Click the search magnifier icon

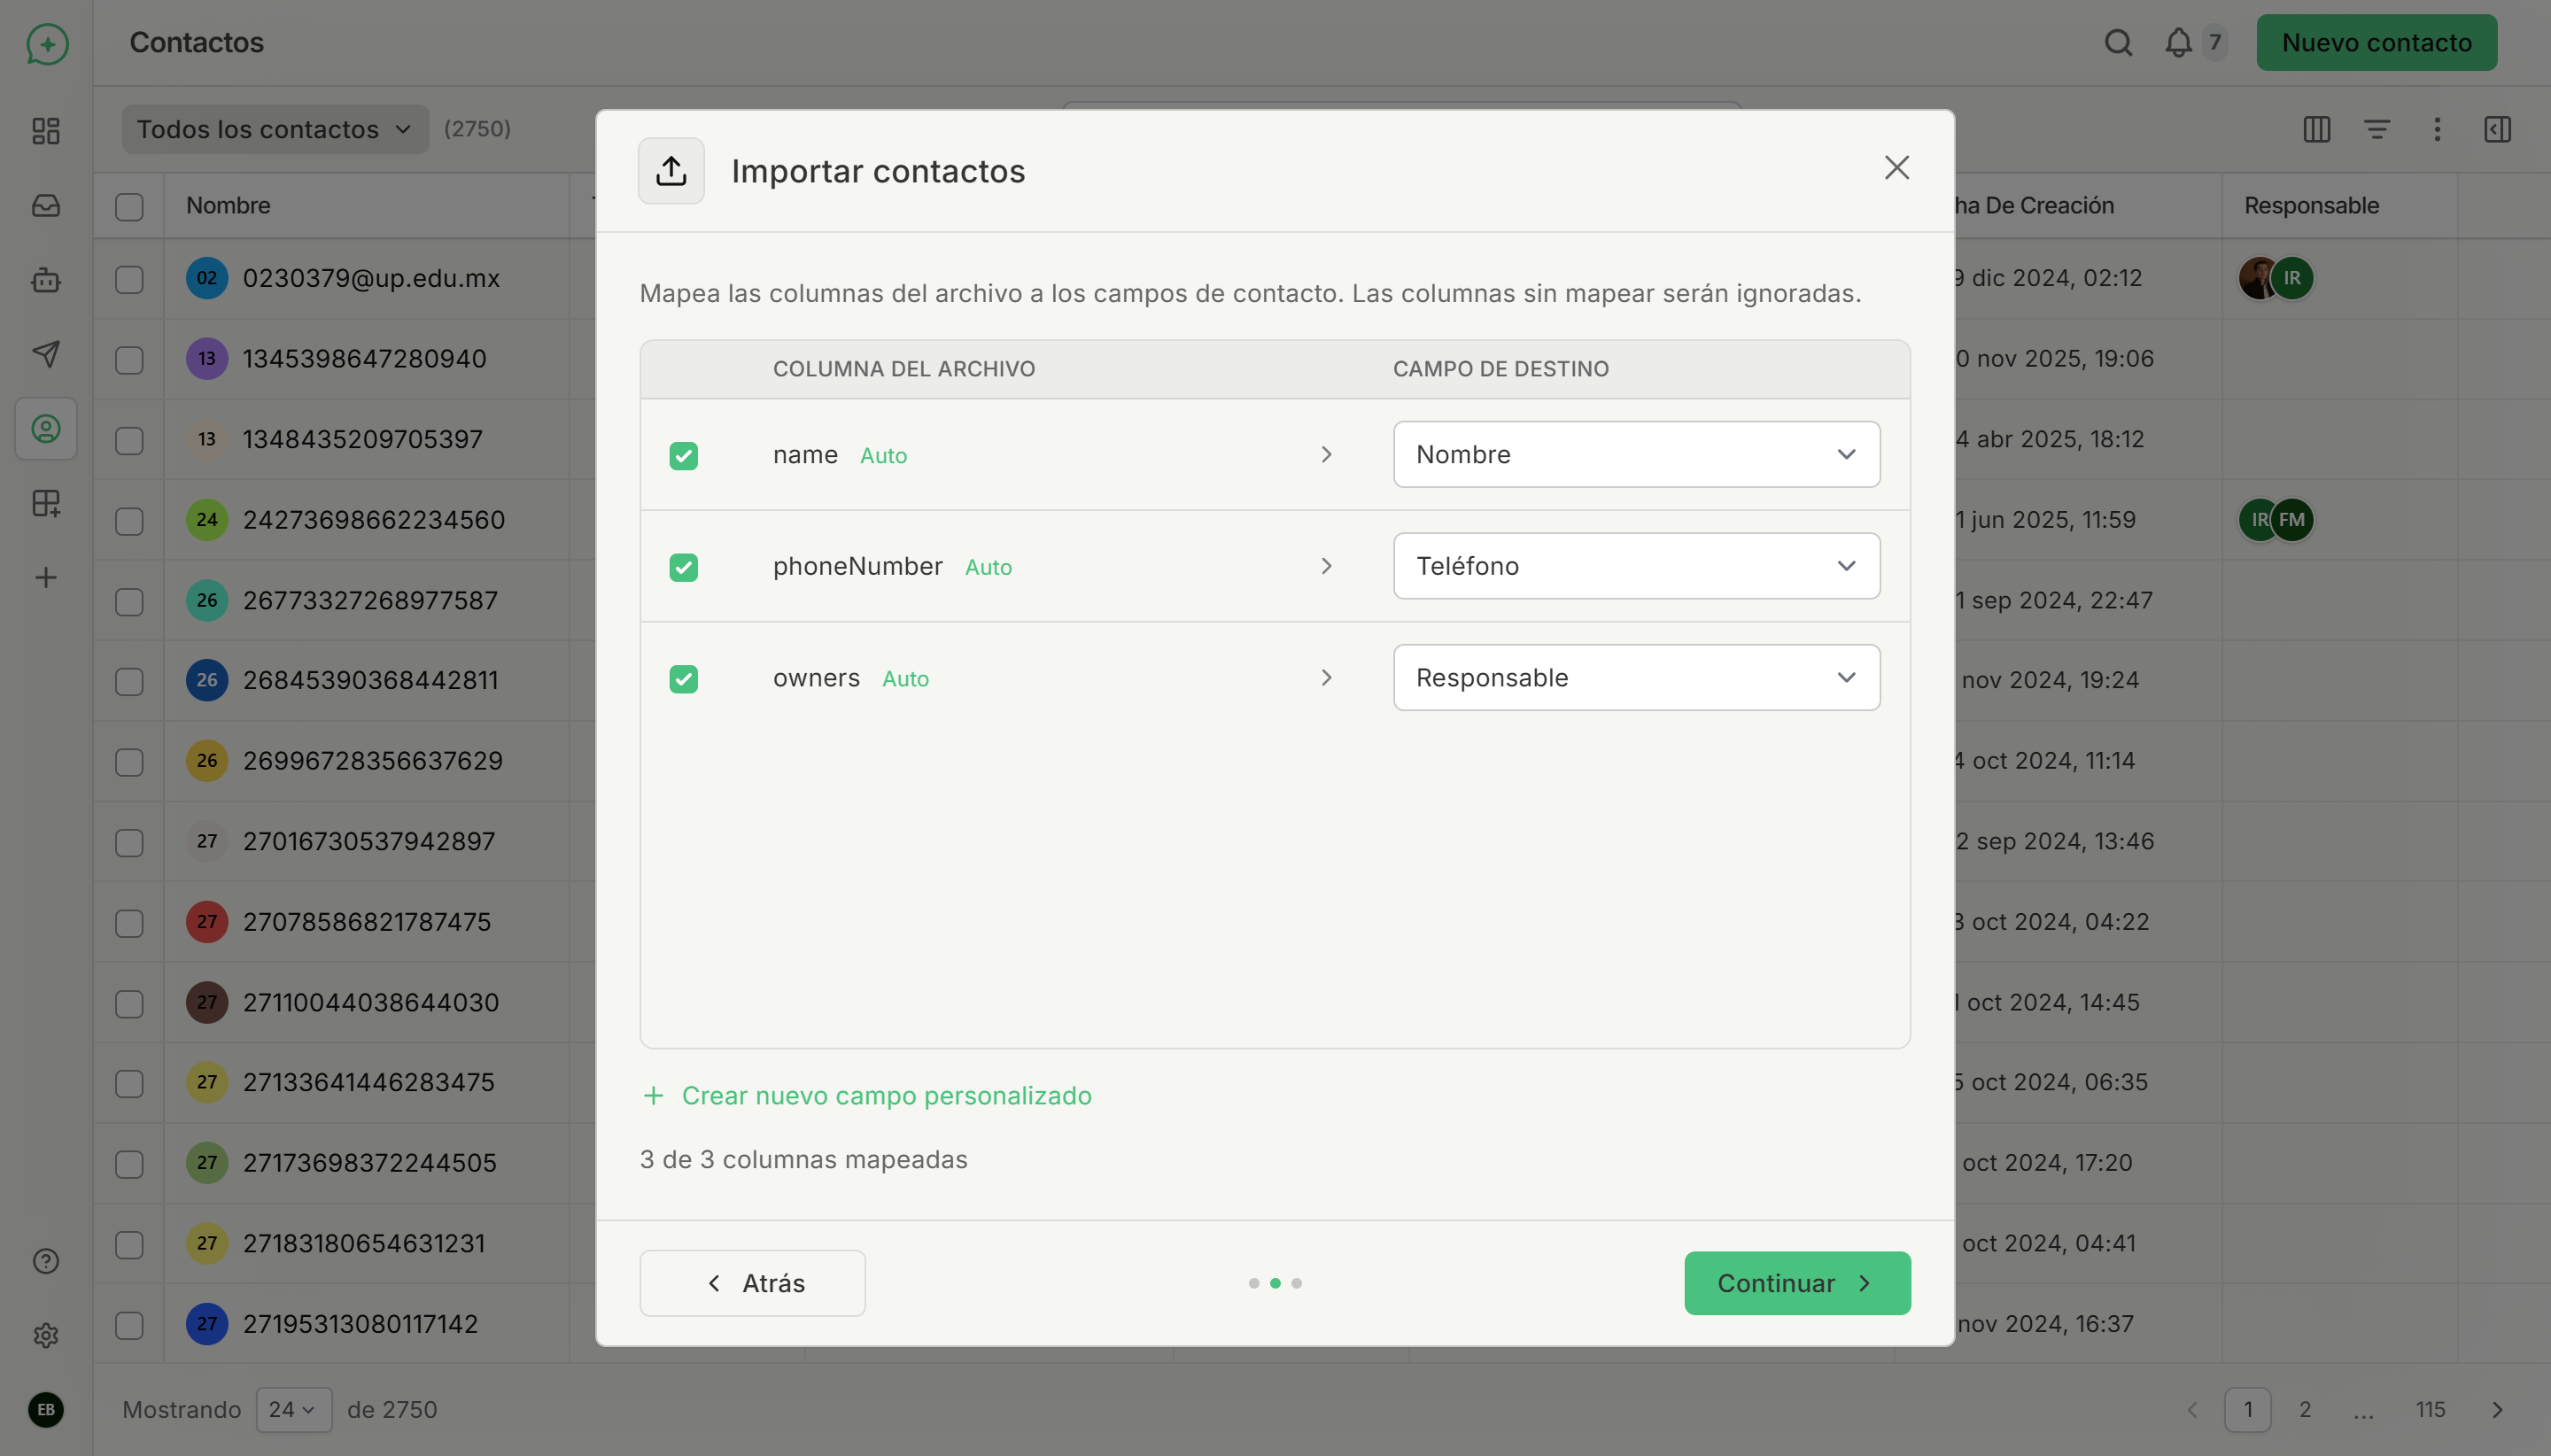(x=2118, y=43)
